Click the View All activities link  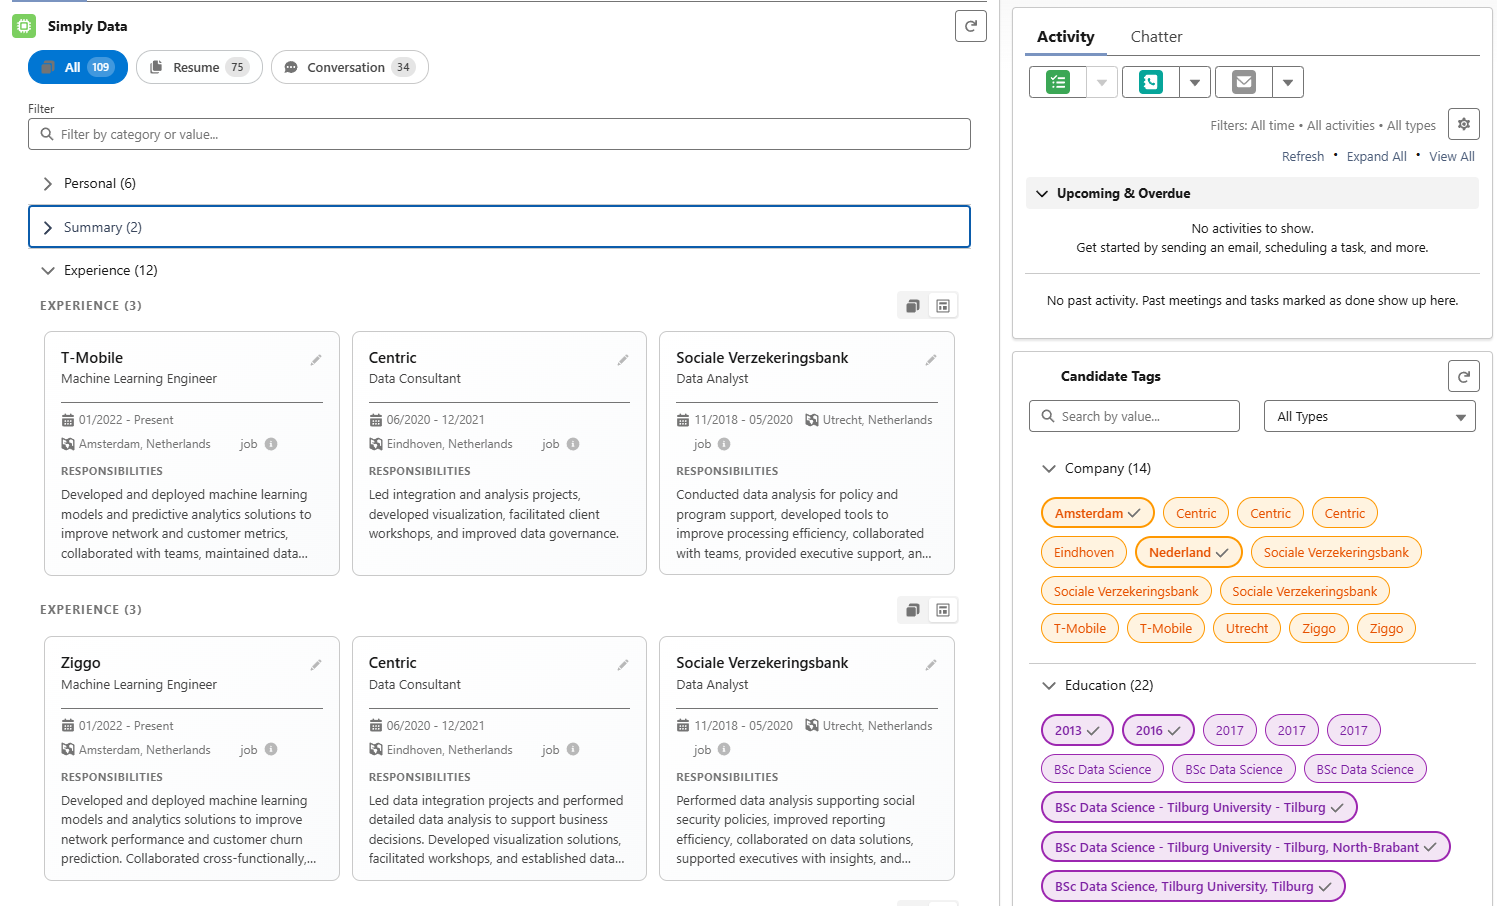coord(1451,156)
